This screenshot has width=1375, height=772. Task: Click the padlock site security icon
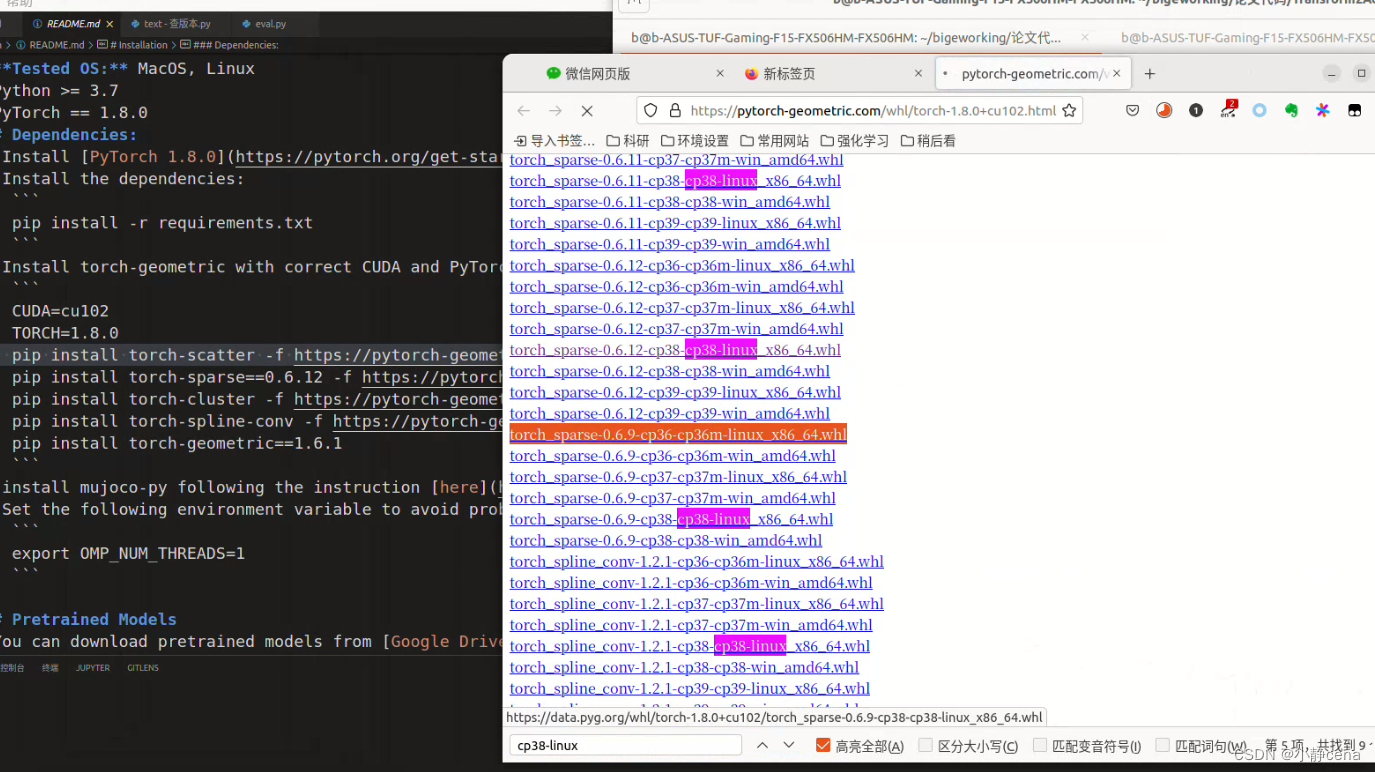(675, 111)
